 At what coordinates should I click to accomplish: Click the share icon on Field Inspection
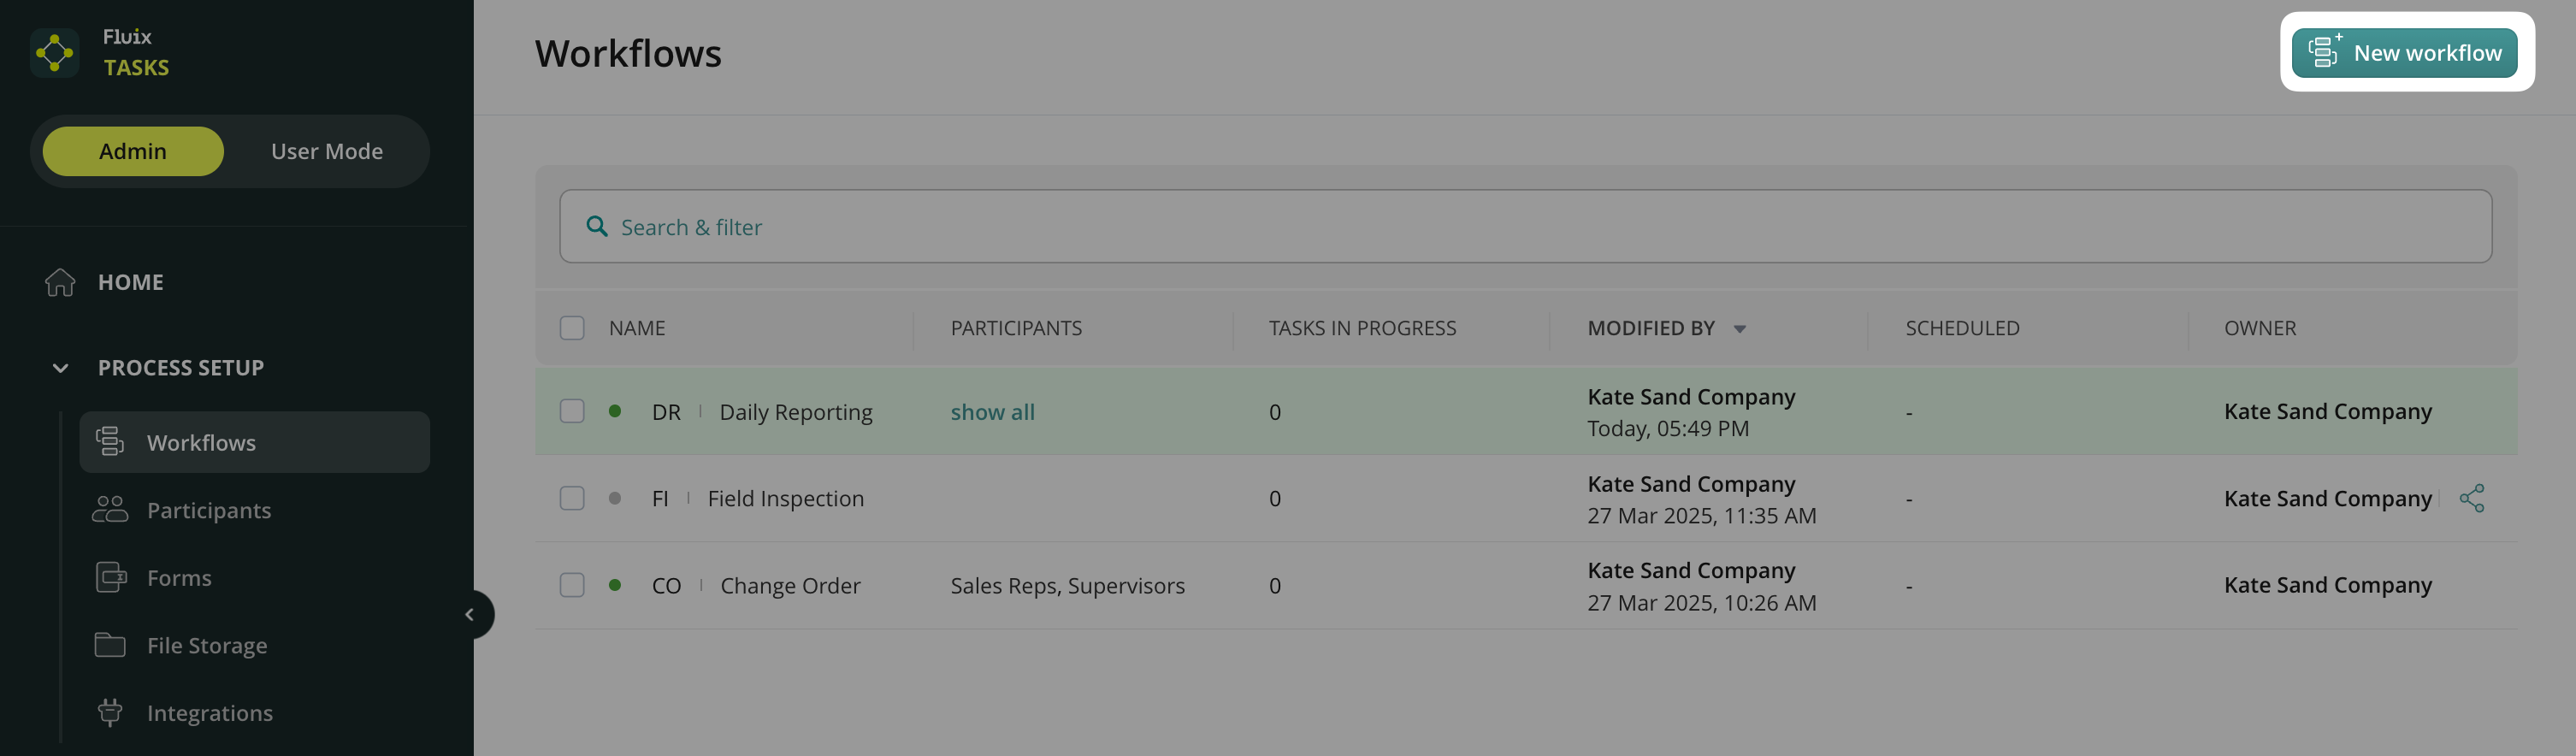click(2471, 498)
